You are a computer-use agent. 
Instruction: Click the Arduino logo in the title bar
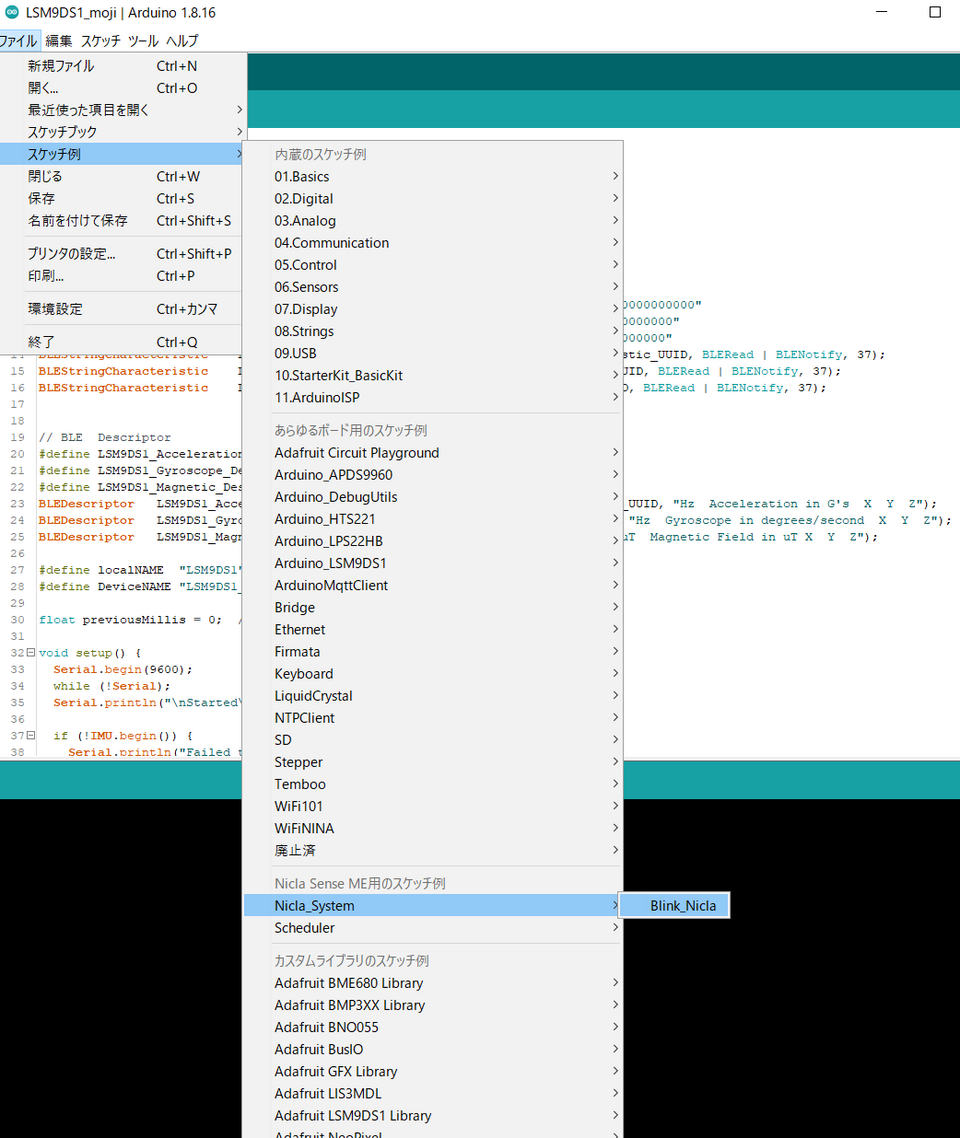point(9,13)
